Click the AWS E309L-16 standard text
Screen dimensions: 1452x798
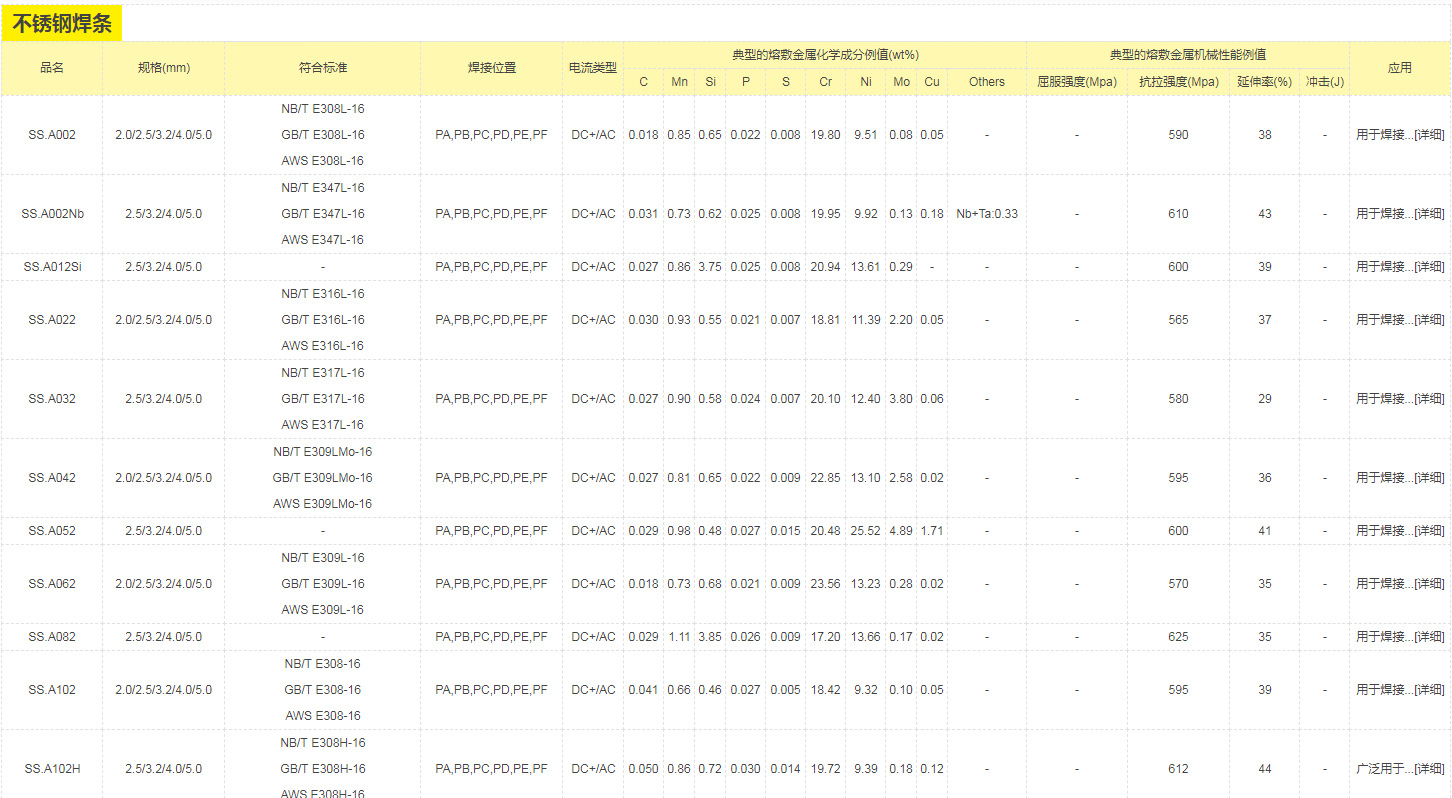point(323,610)
